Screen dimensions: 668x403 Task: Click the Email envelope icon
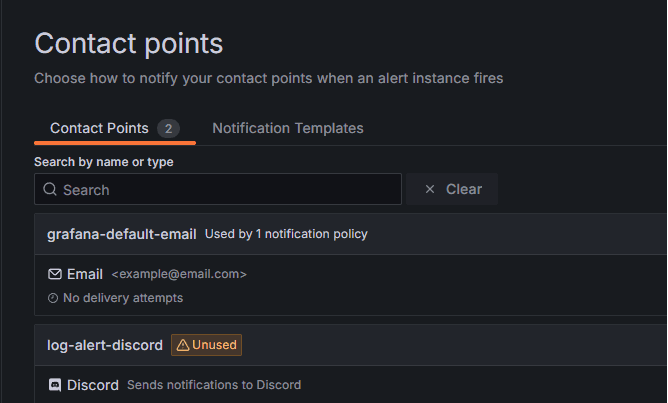tap(55, 274)
